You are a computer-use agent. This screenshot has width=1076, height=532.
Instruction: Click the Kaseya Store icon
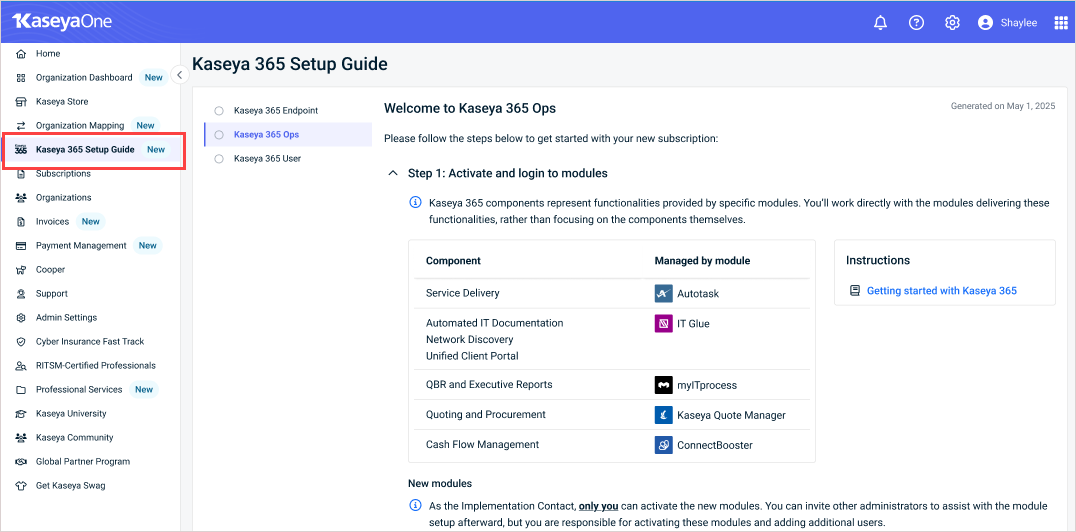(x=21, y=102)
